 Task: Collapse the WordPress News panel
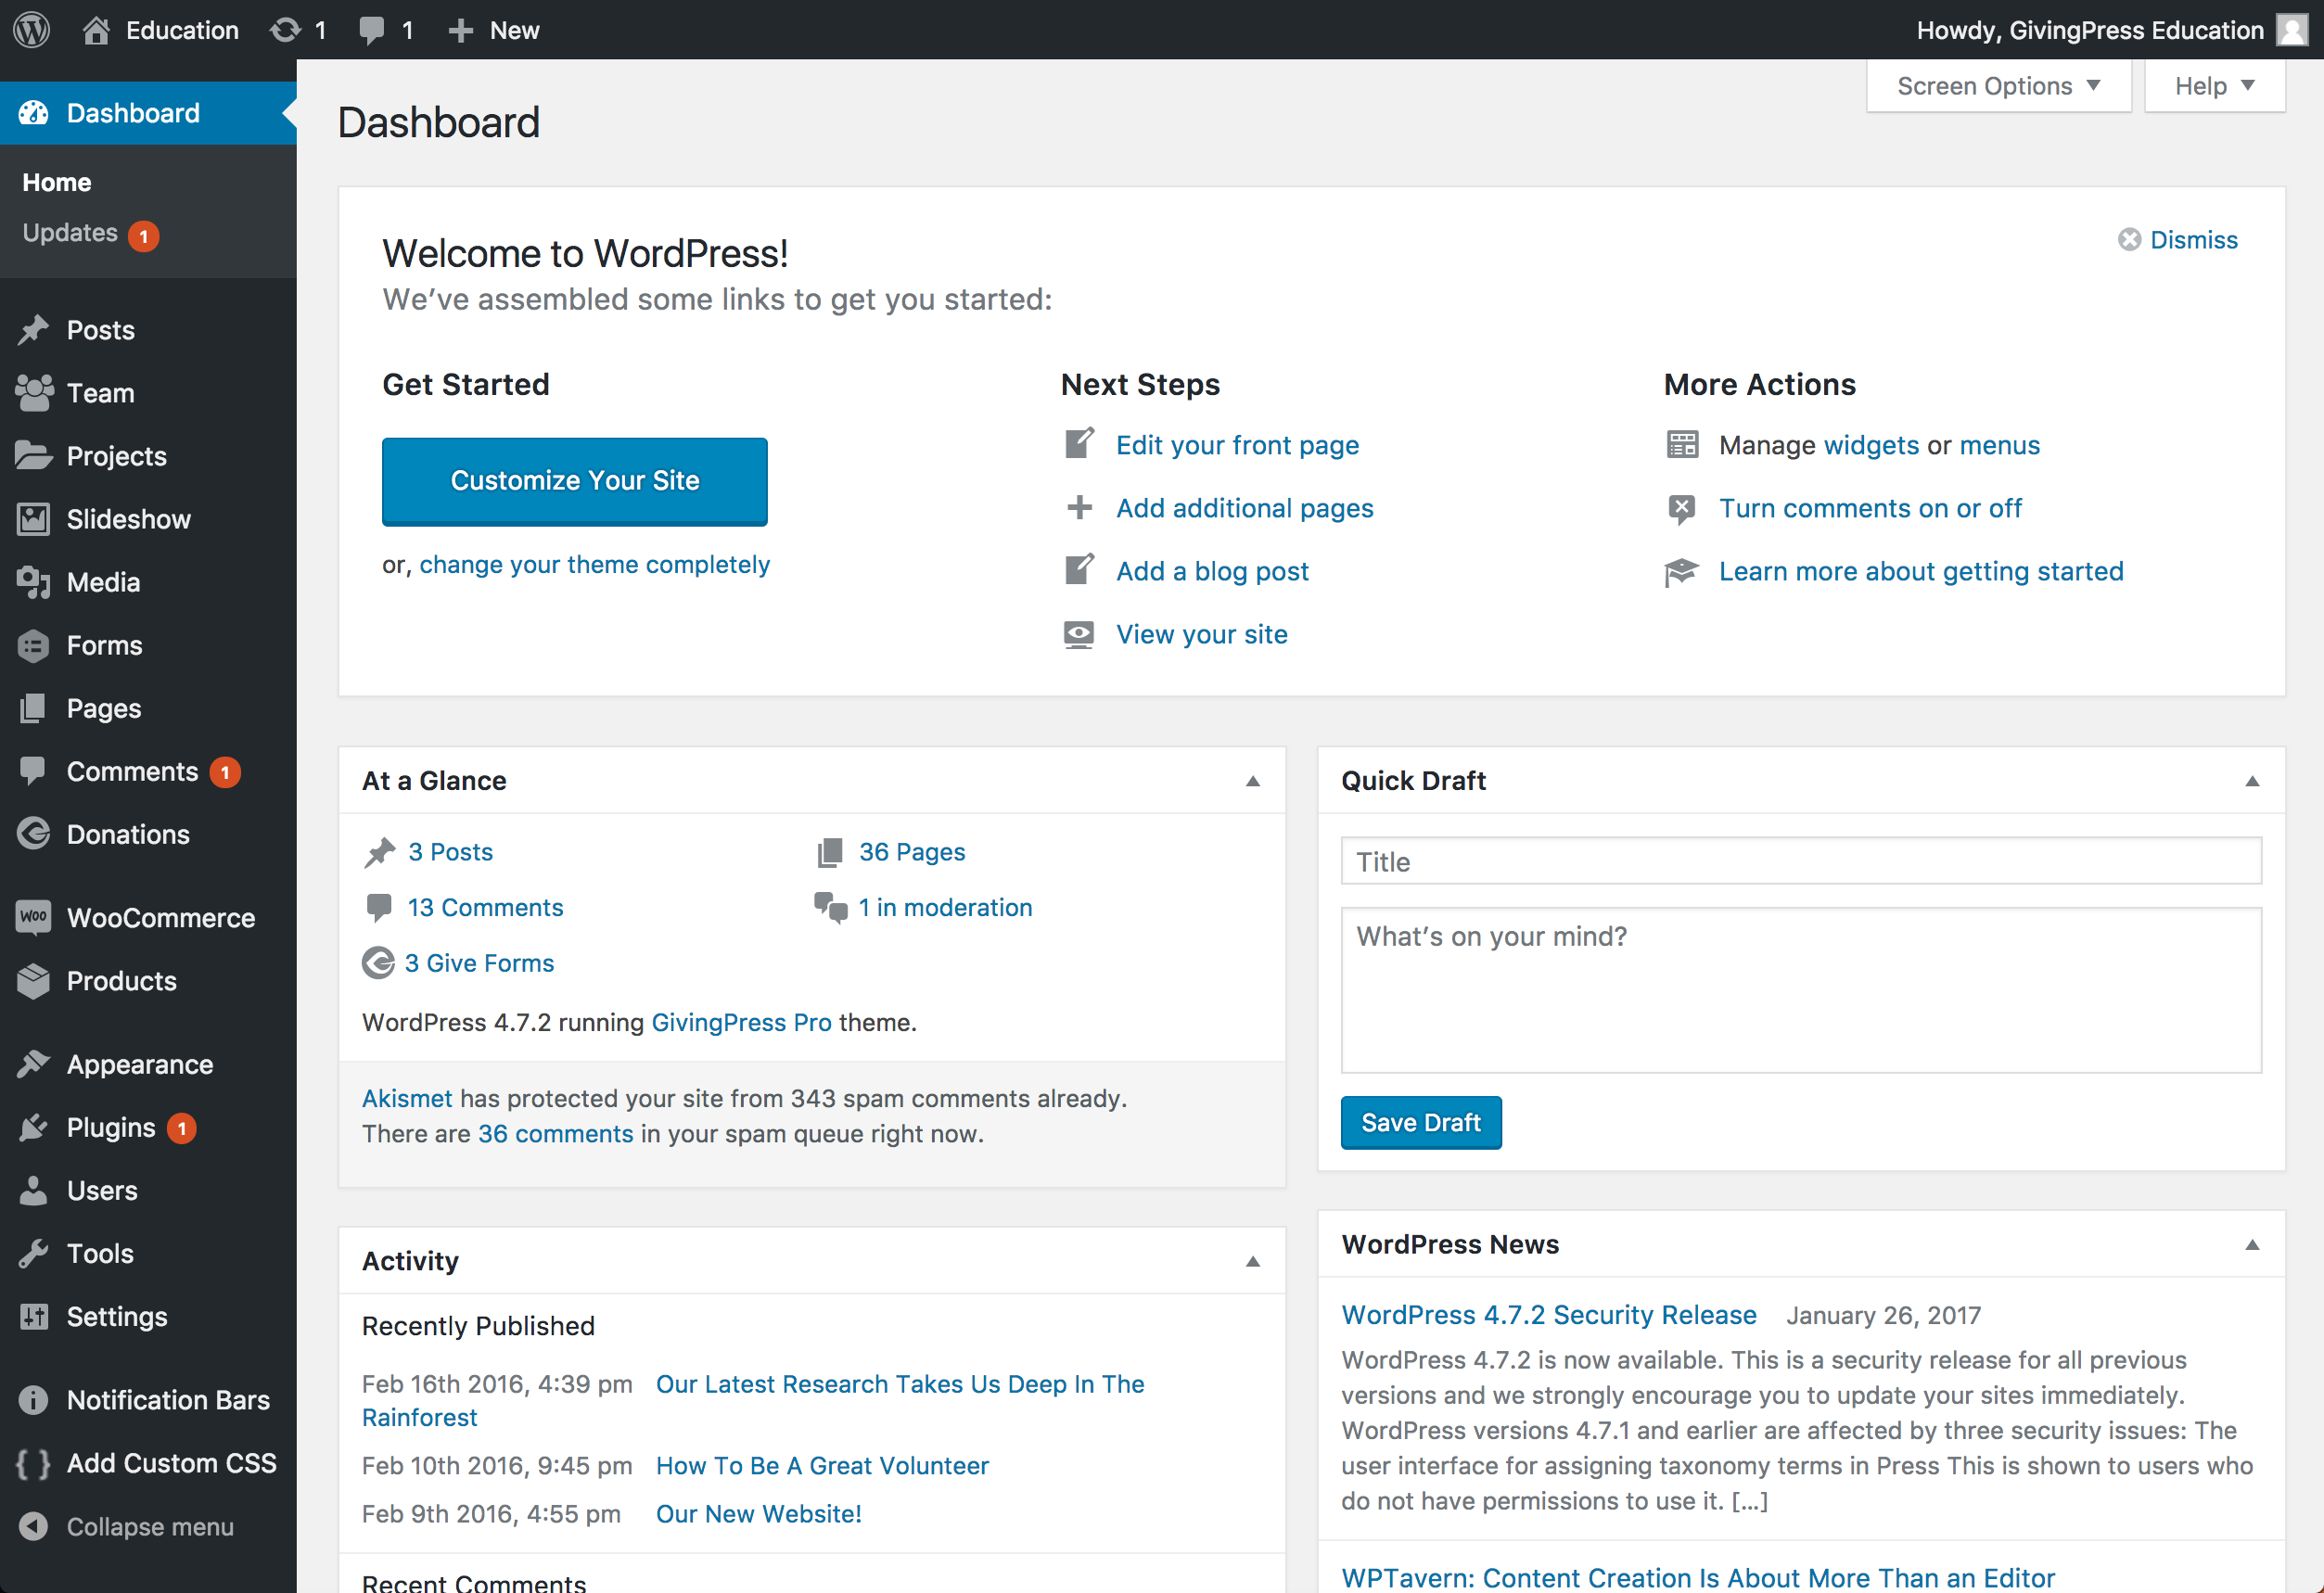[2252, 1245]
